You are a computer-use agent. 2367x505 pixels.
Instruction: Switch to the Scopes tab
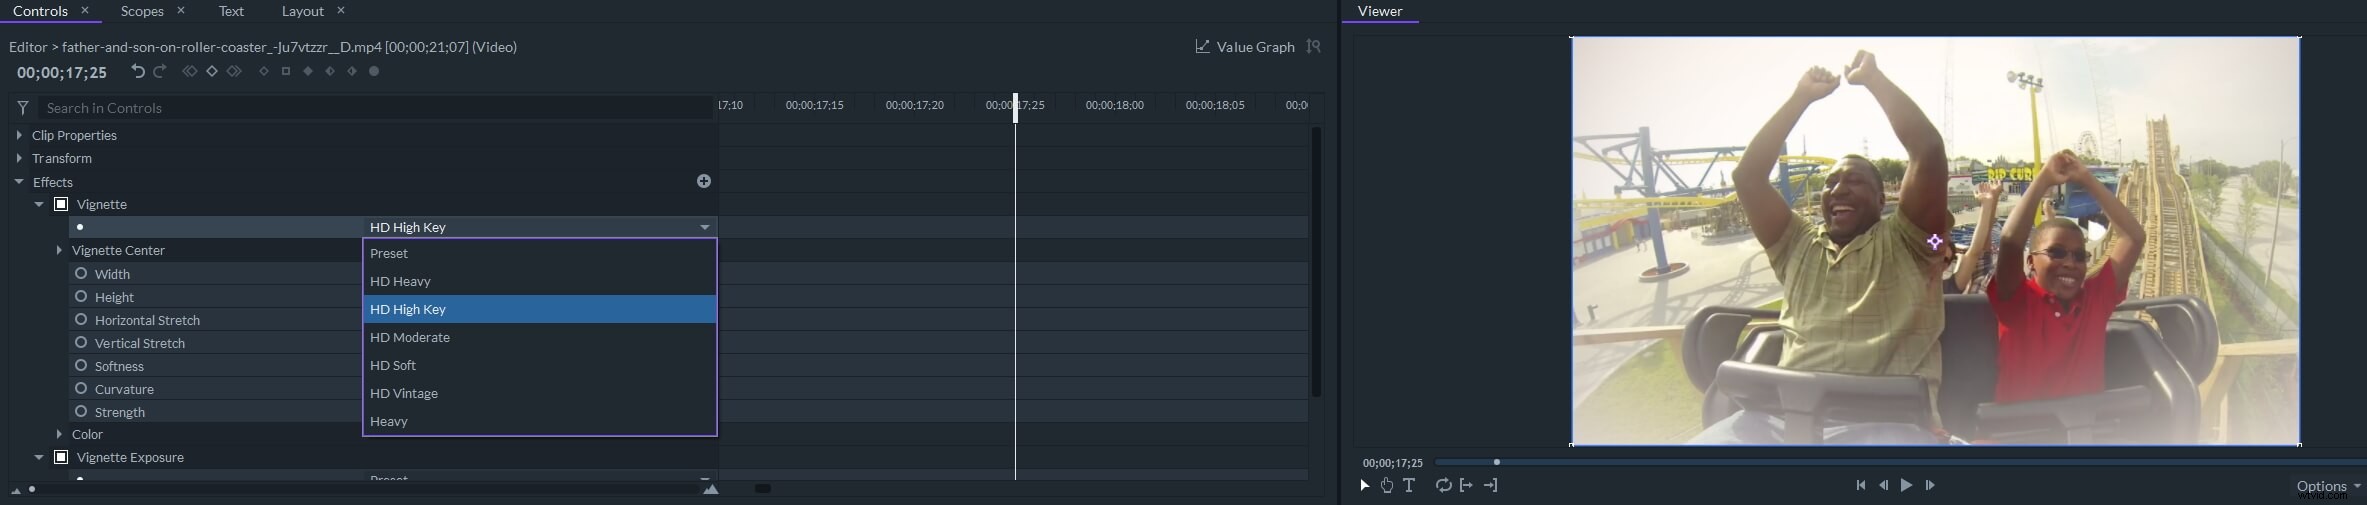[x=142, y=11]
